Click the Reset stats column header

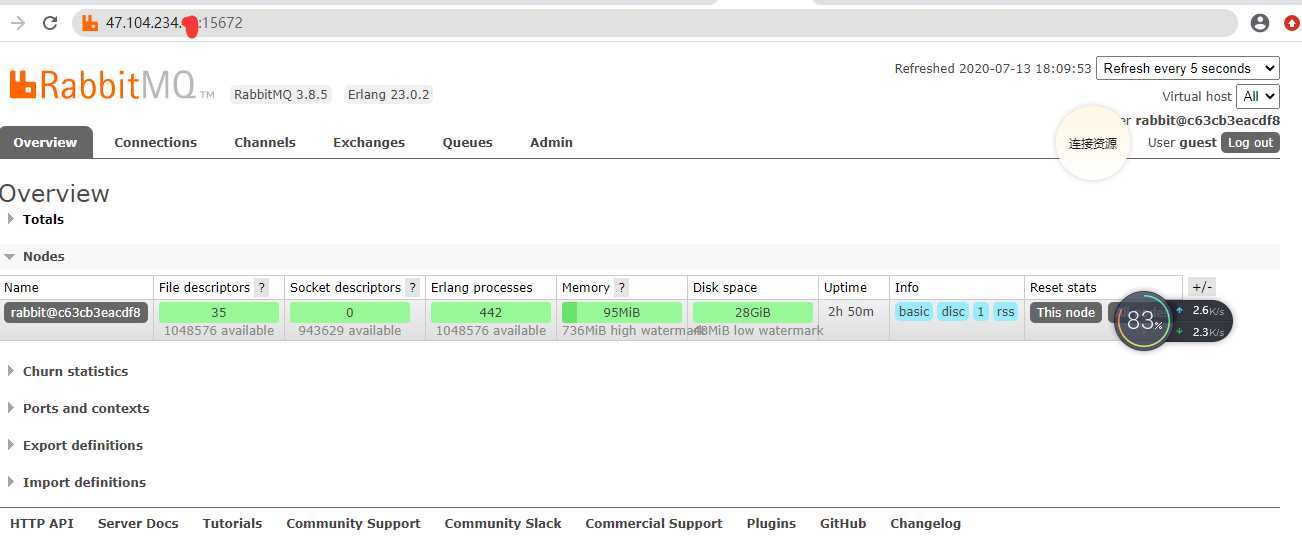[1063, 287]
